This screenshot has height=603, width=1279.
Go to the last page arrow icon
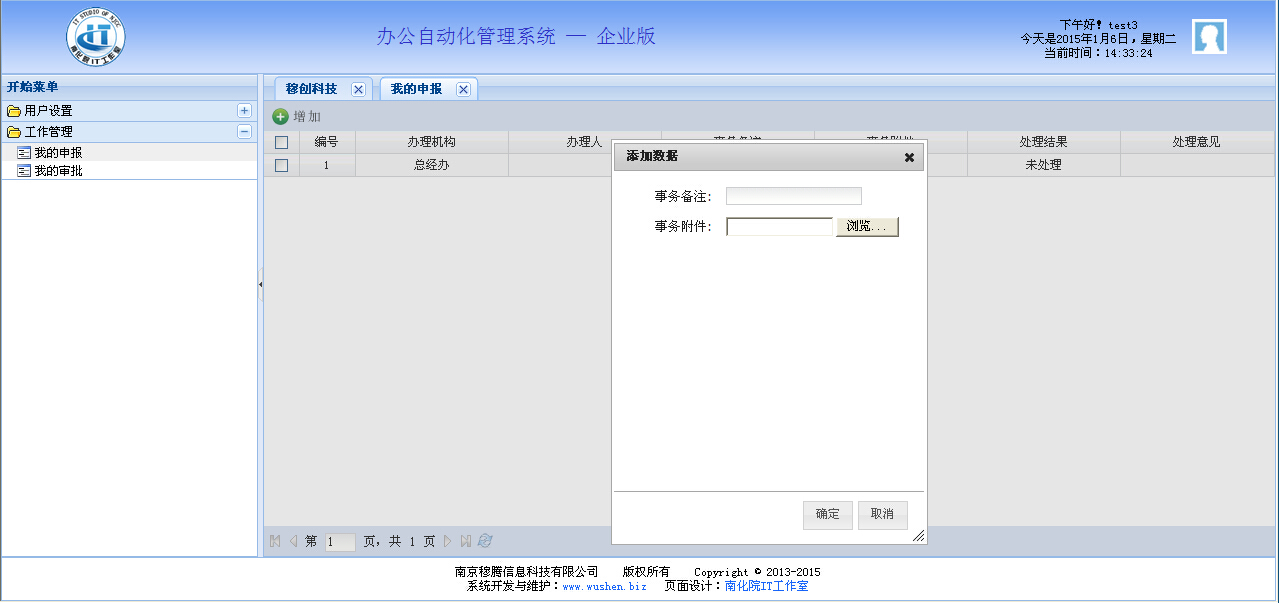[466, 541]
